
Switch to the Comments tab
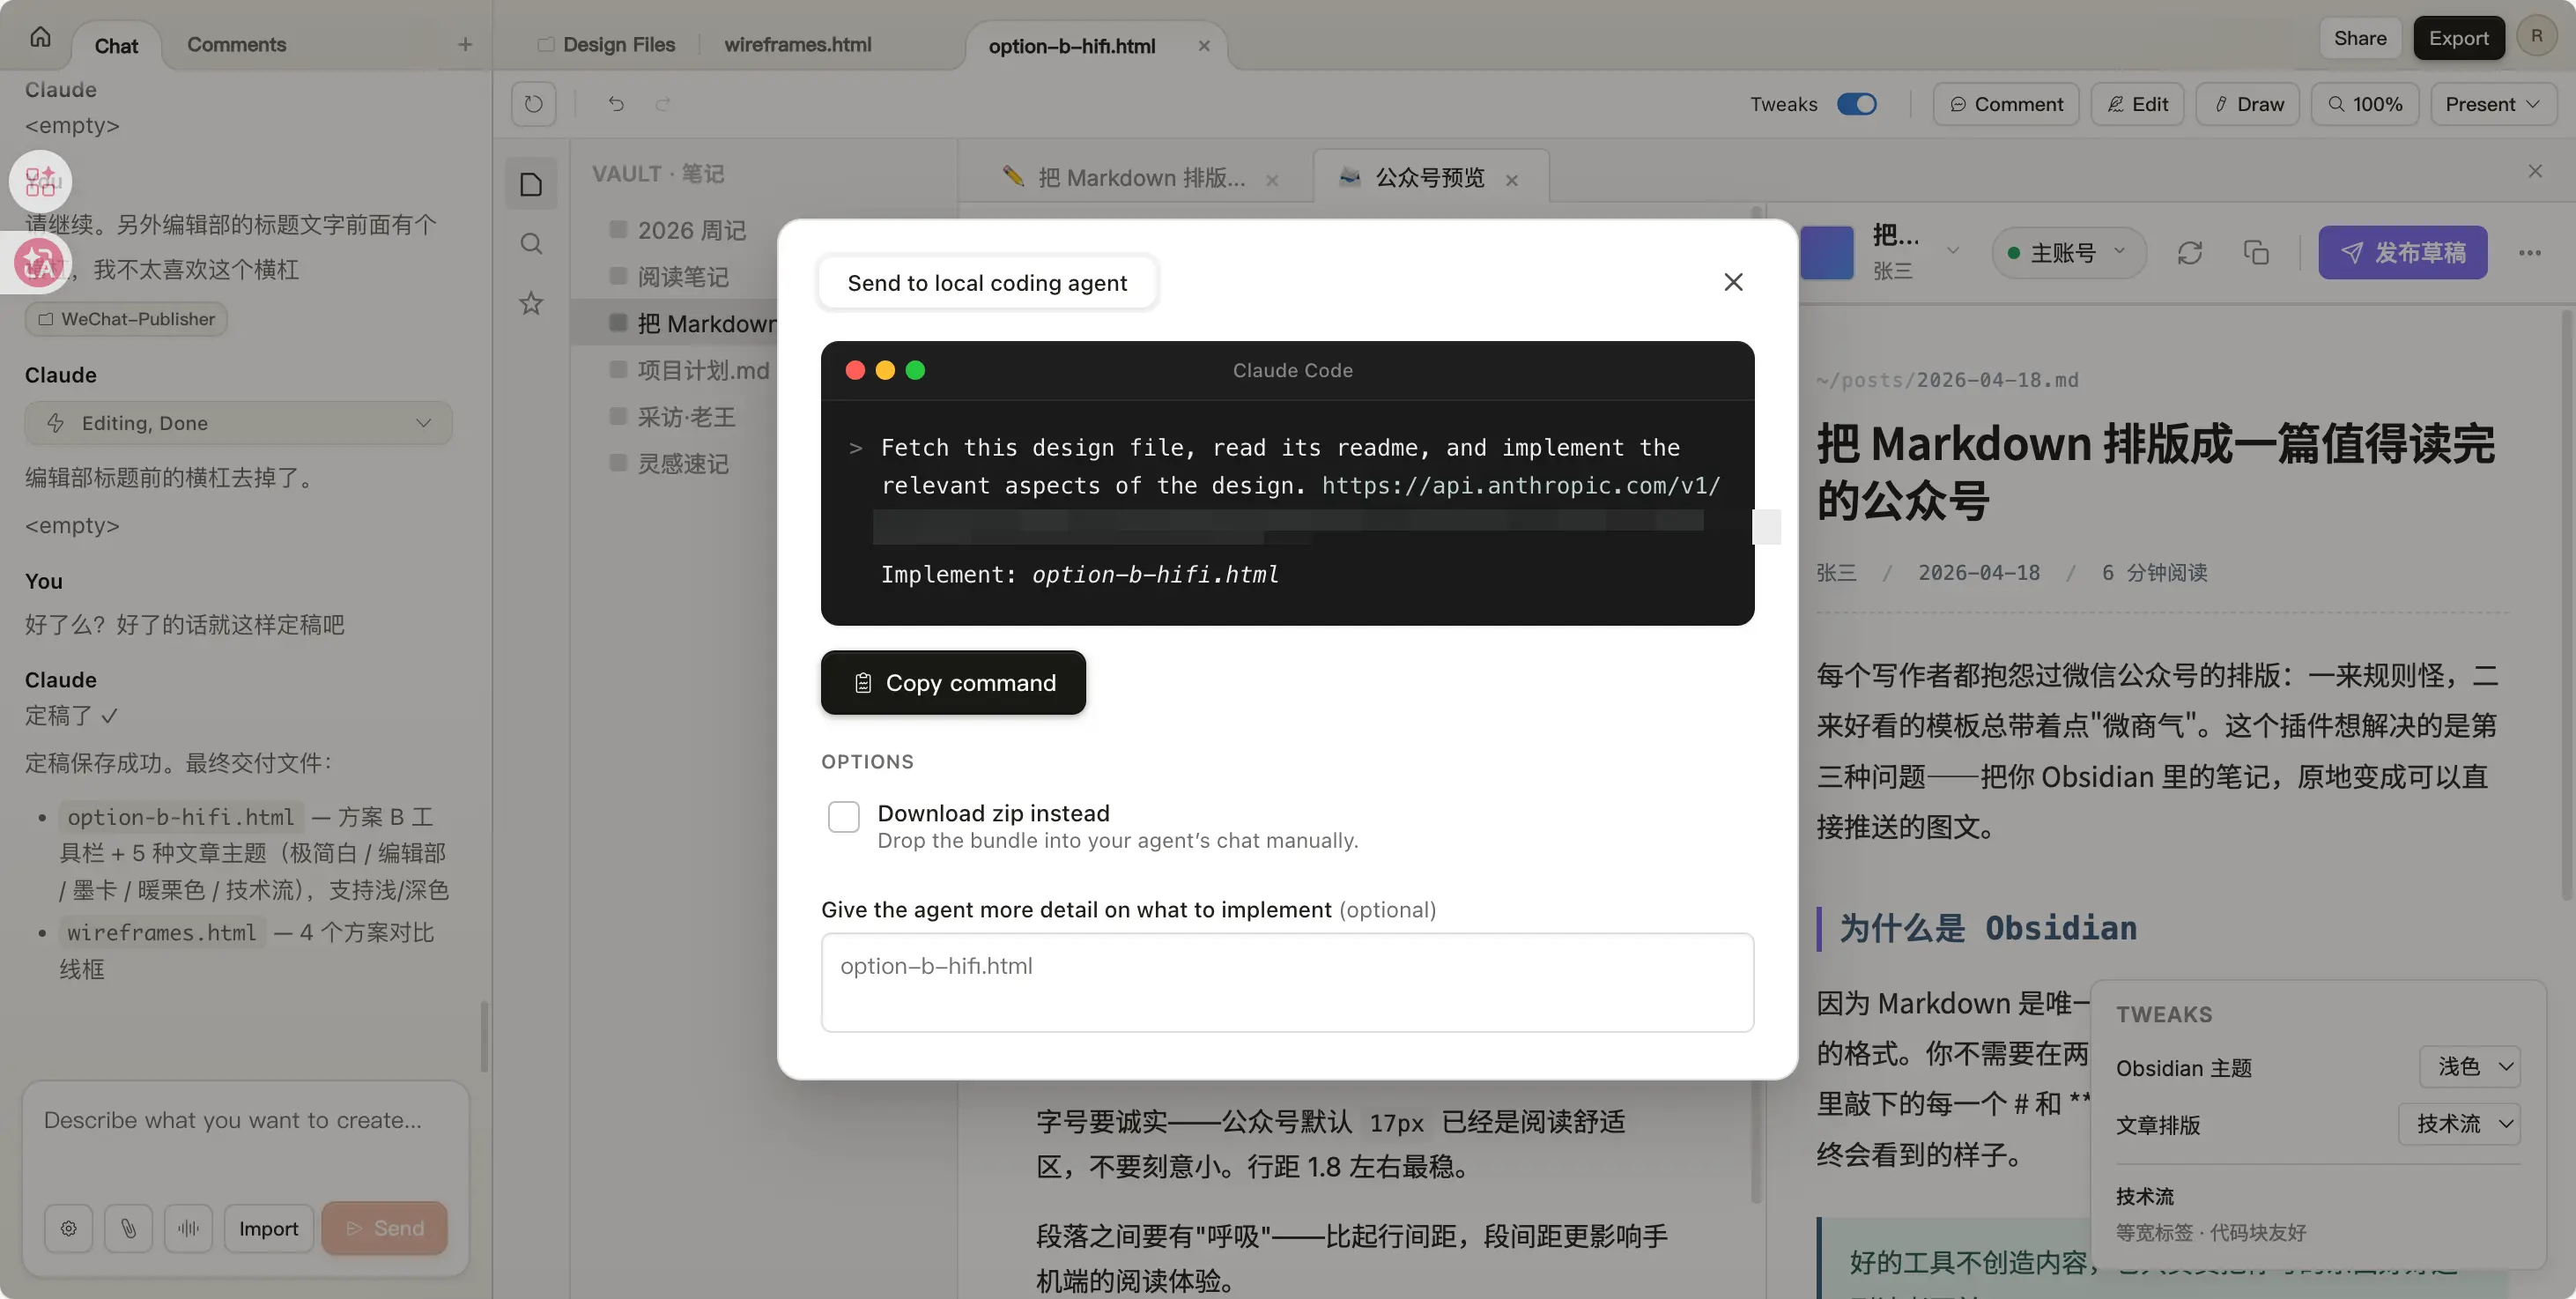tap(236, 45)
